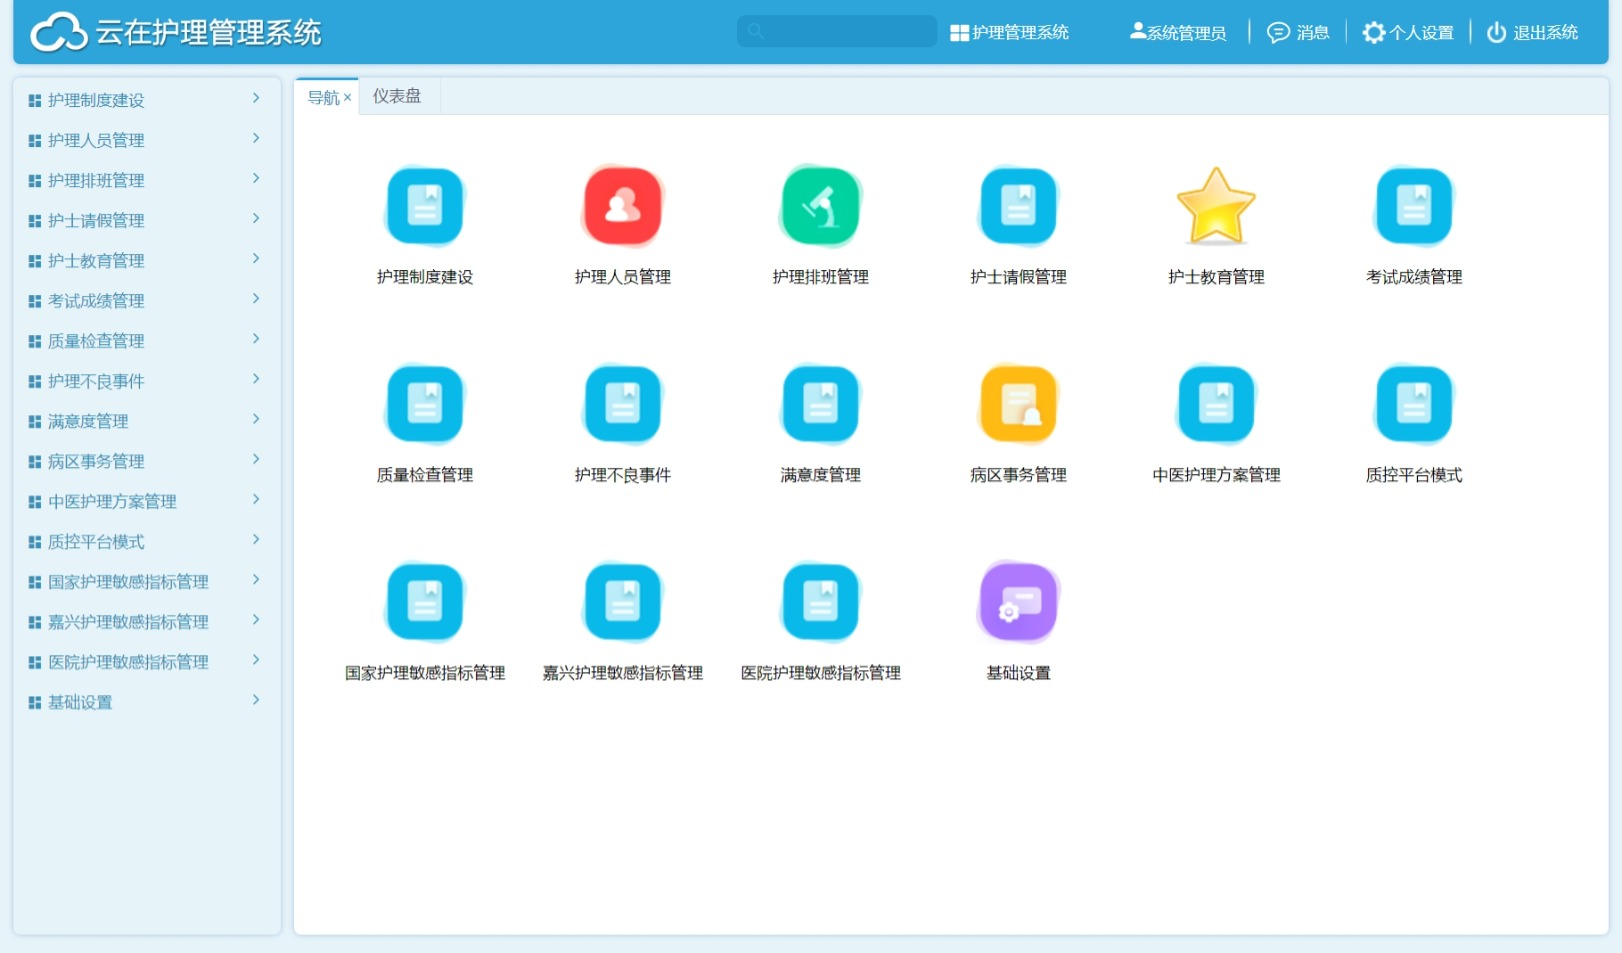Click 退出系统 to log out
The height and width of the screenshot is (953, 1622).
[1532, 33]
